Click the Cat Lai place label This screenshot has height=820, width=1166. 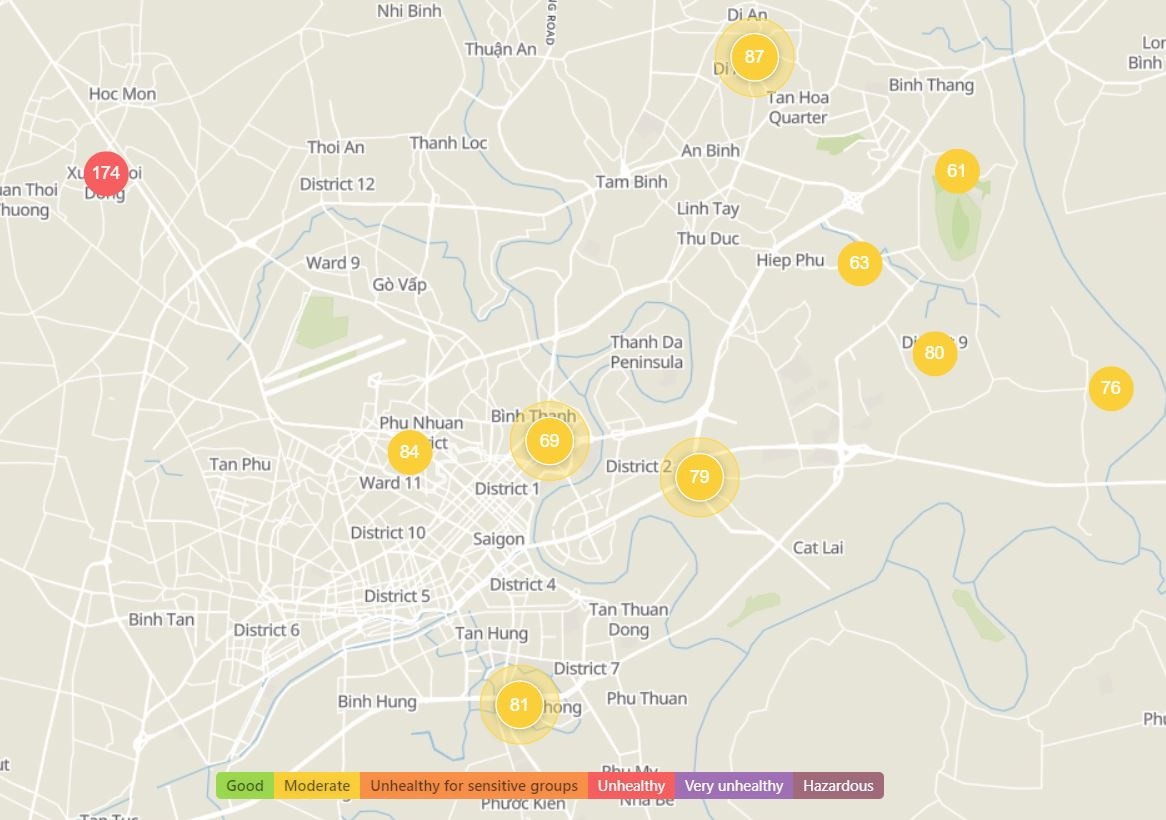click(818, 548)
